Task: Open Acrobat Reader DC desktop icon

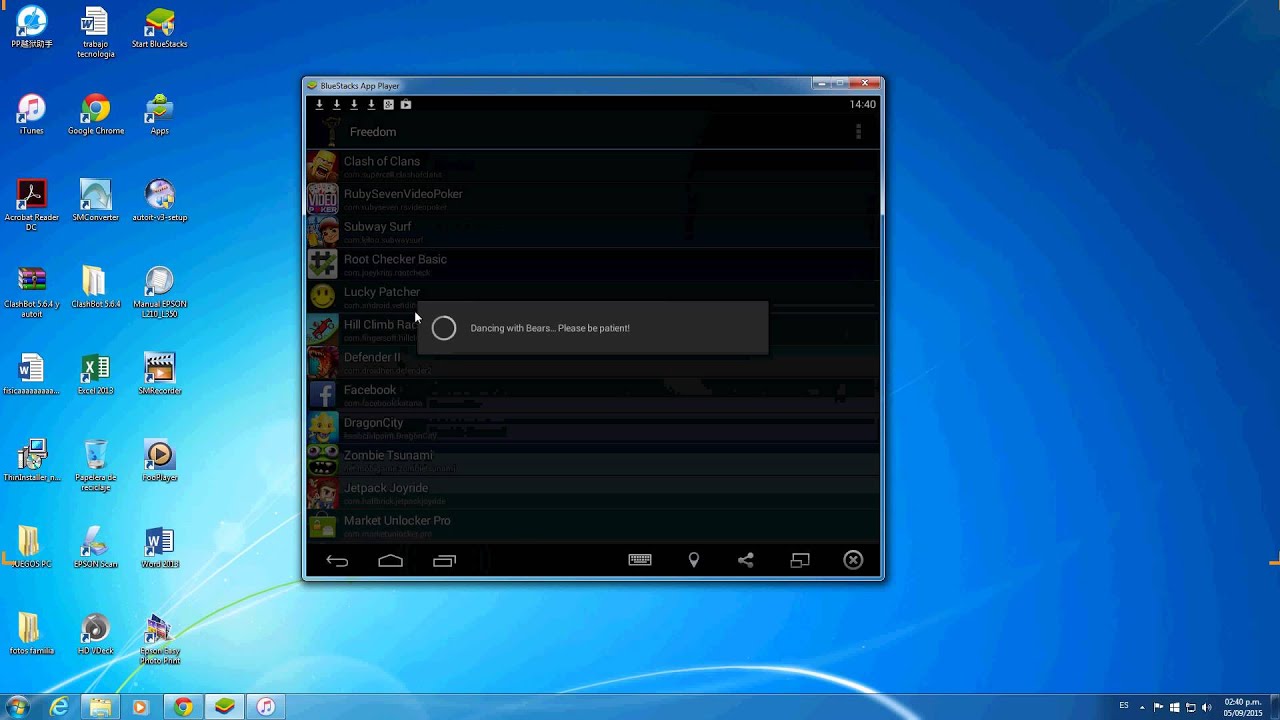Action: [32, 206]
